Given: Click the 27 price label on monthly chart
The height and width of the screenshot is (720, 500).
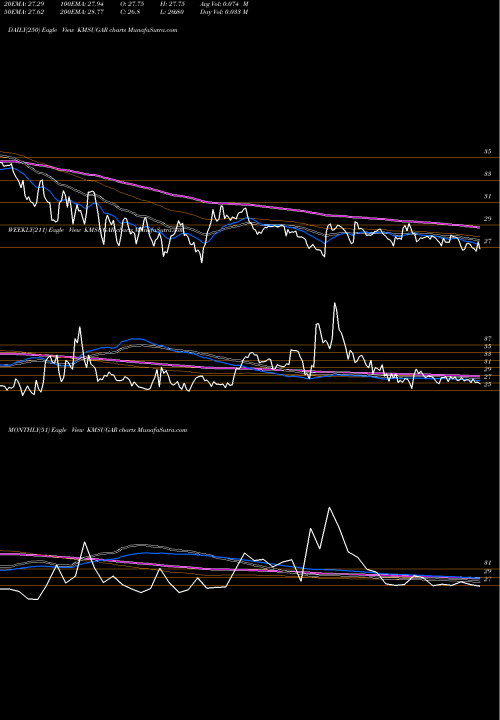Looking at the screenshot, I should tap(487, 579).
